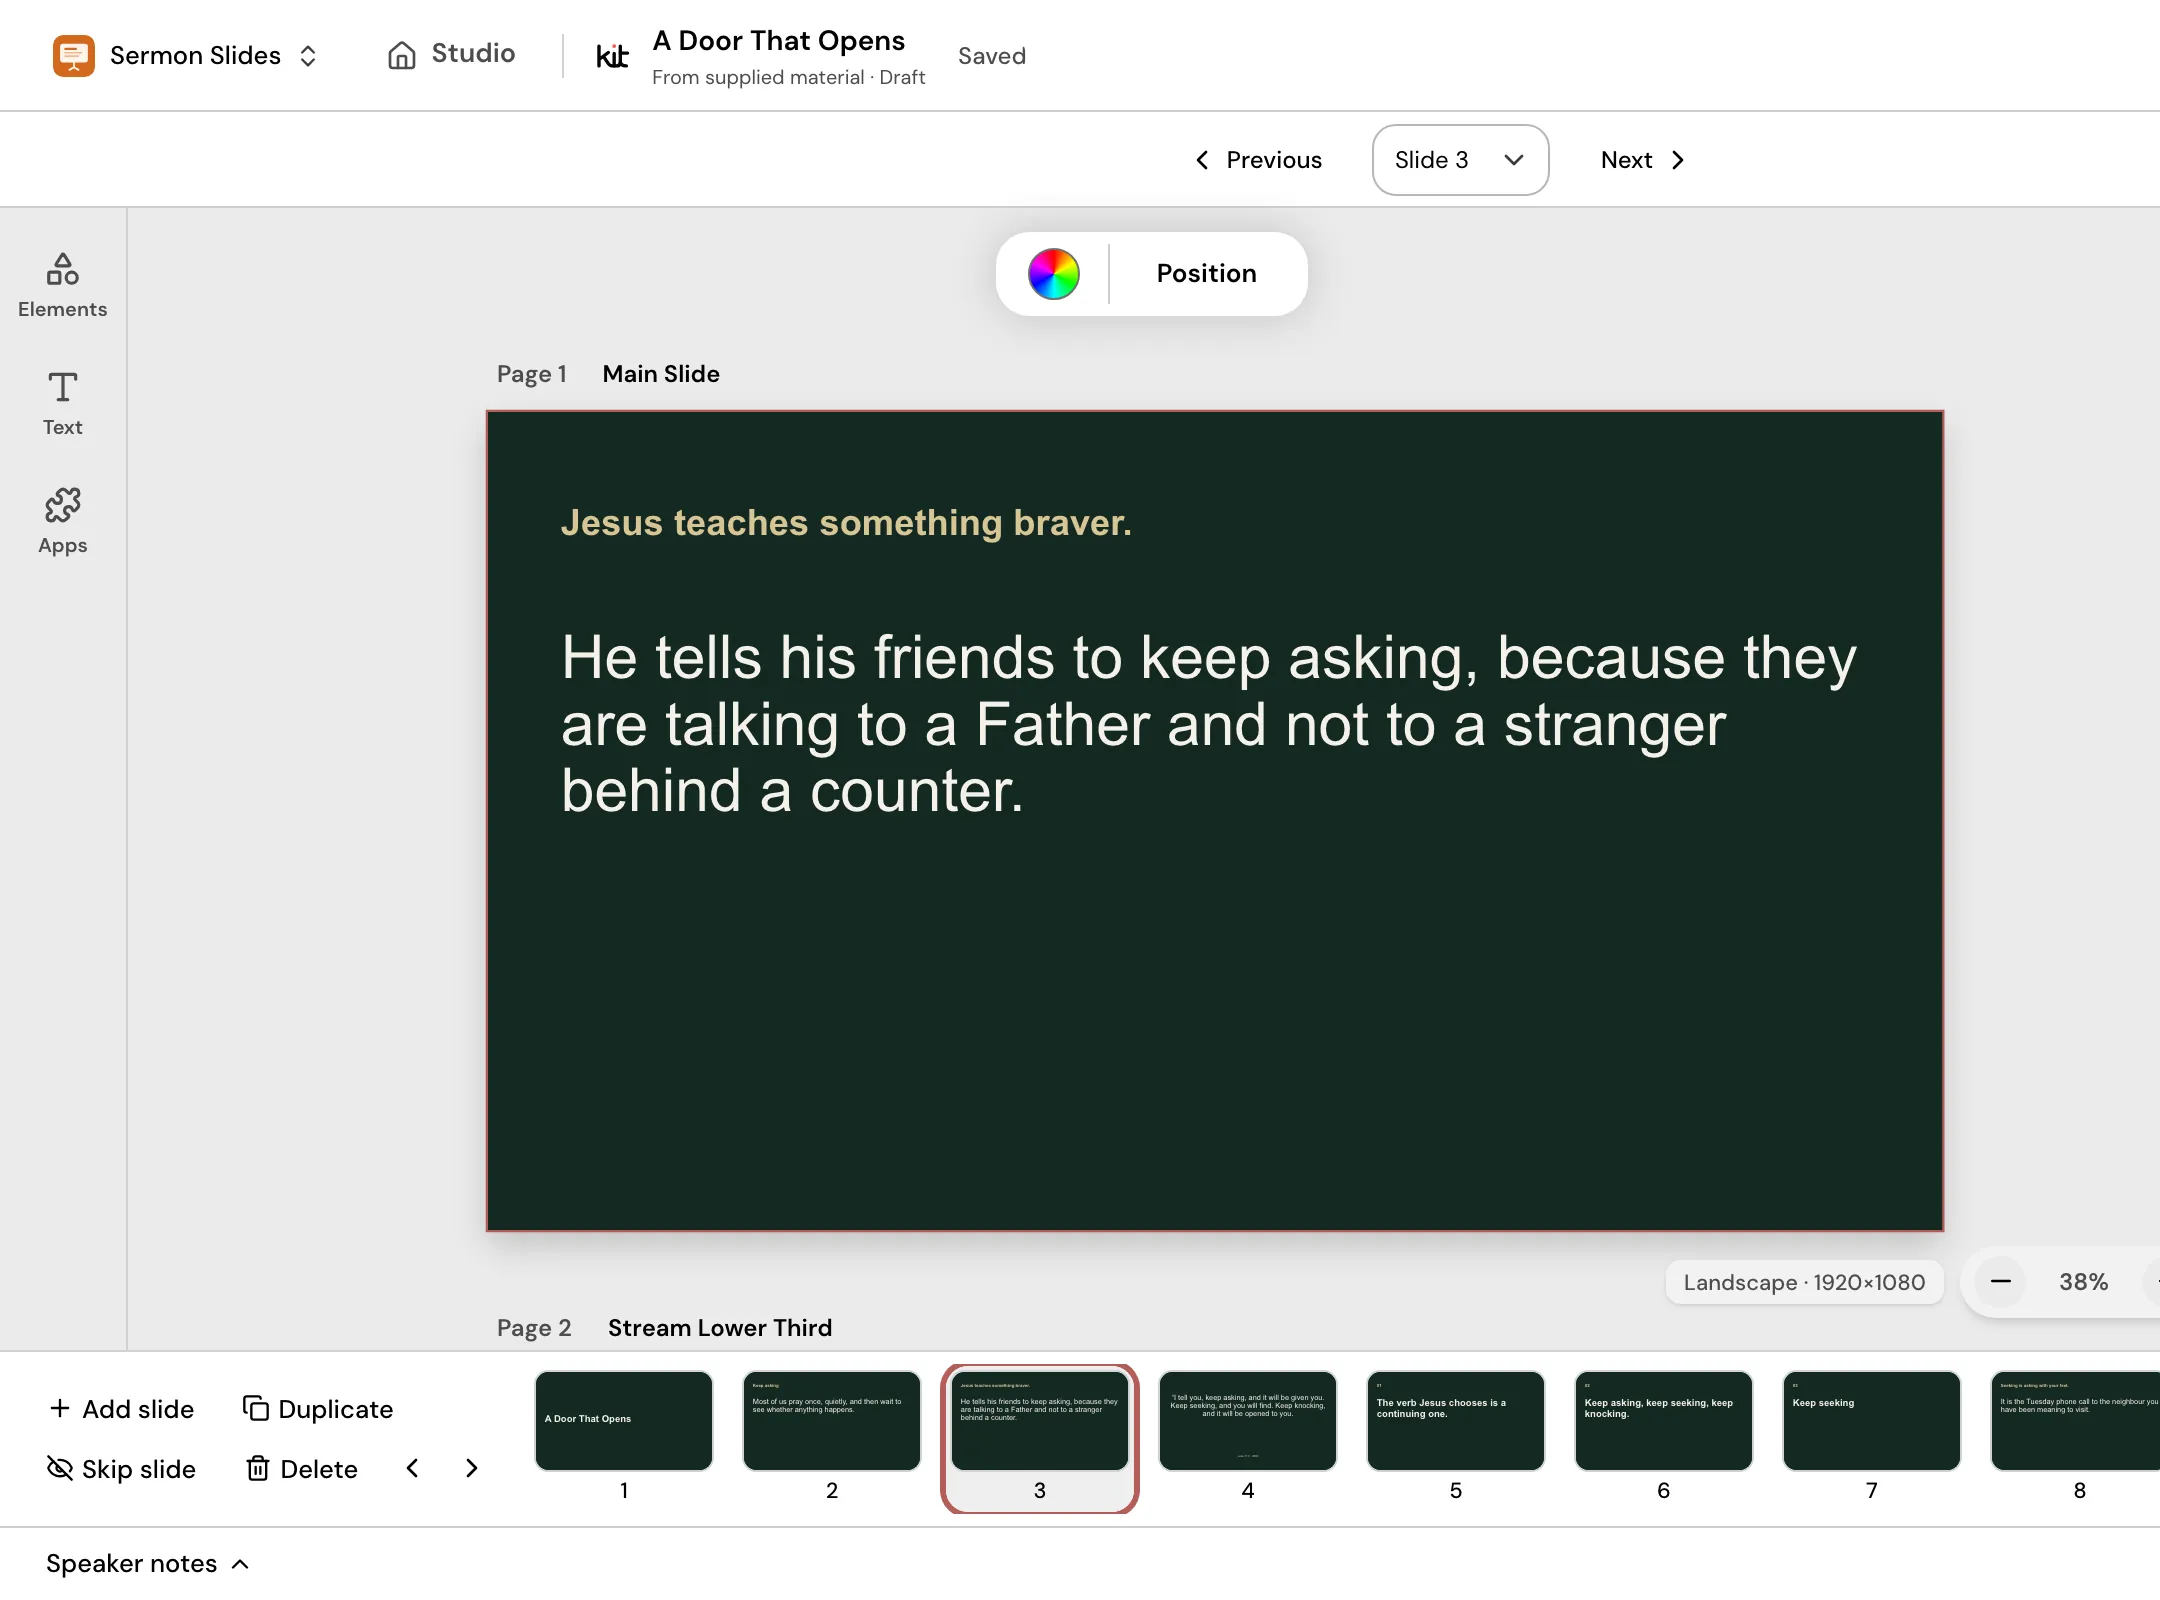This screenshot has width=2160, height=1600.
Task: Add a new slide
Action: tap(122, 1409)
